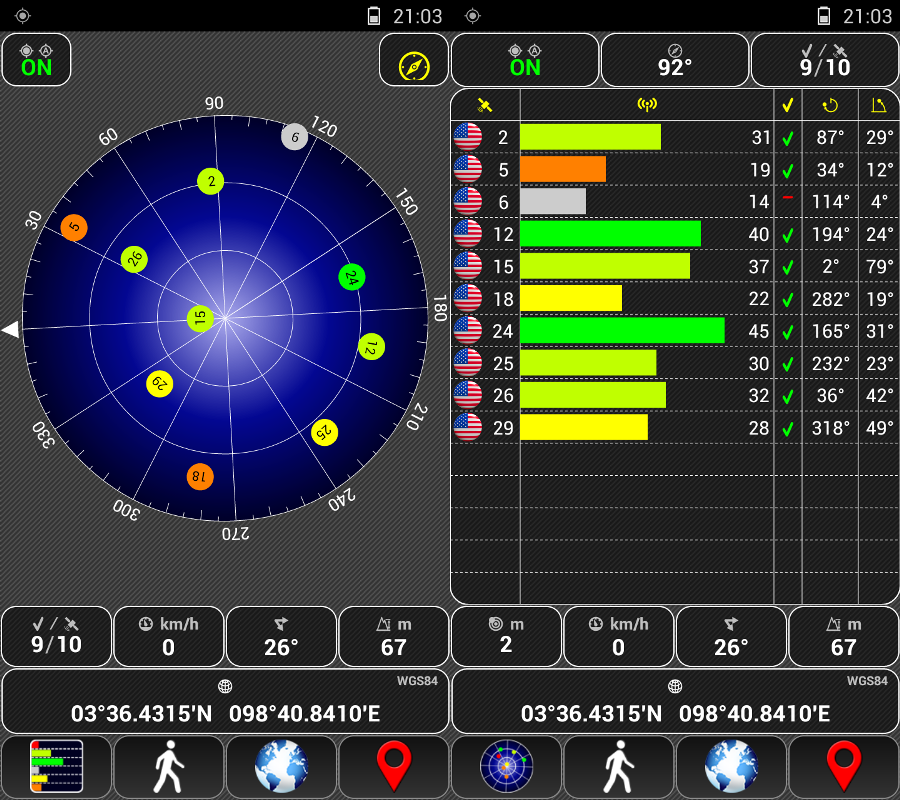Open the signal bar chart view icon
The height and width of the screenshot is (800, 900).
(x=56, y=767)
